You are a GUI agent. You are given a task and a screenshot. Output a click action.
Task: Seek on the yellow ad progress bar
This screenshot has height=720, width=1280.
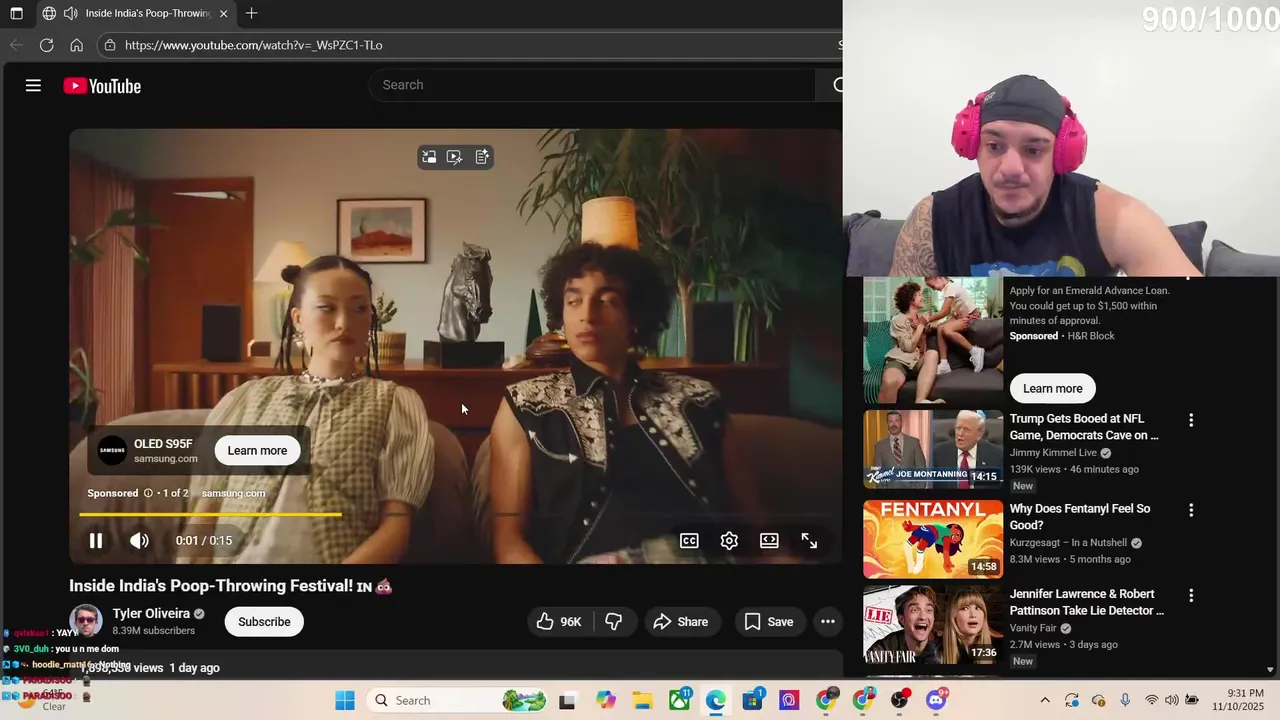[x=210, y=515]
